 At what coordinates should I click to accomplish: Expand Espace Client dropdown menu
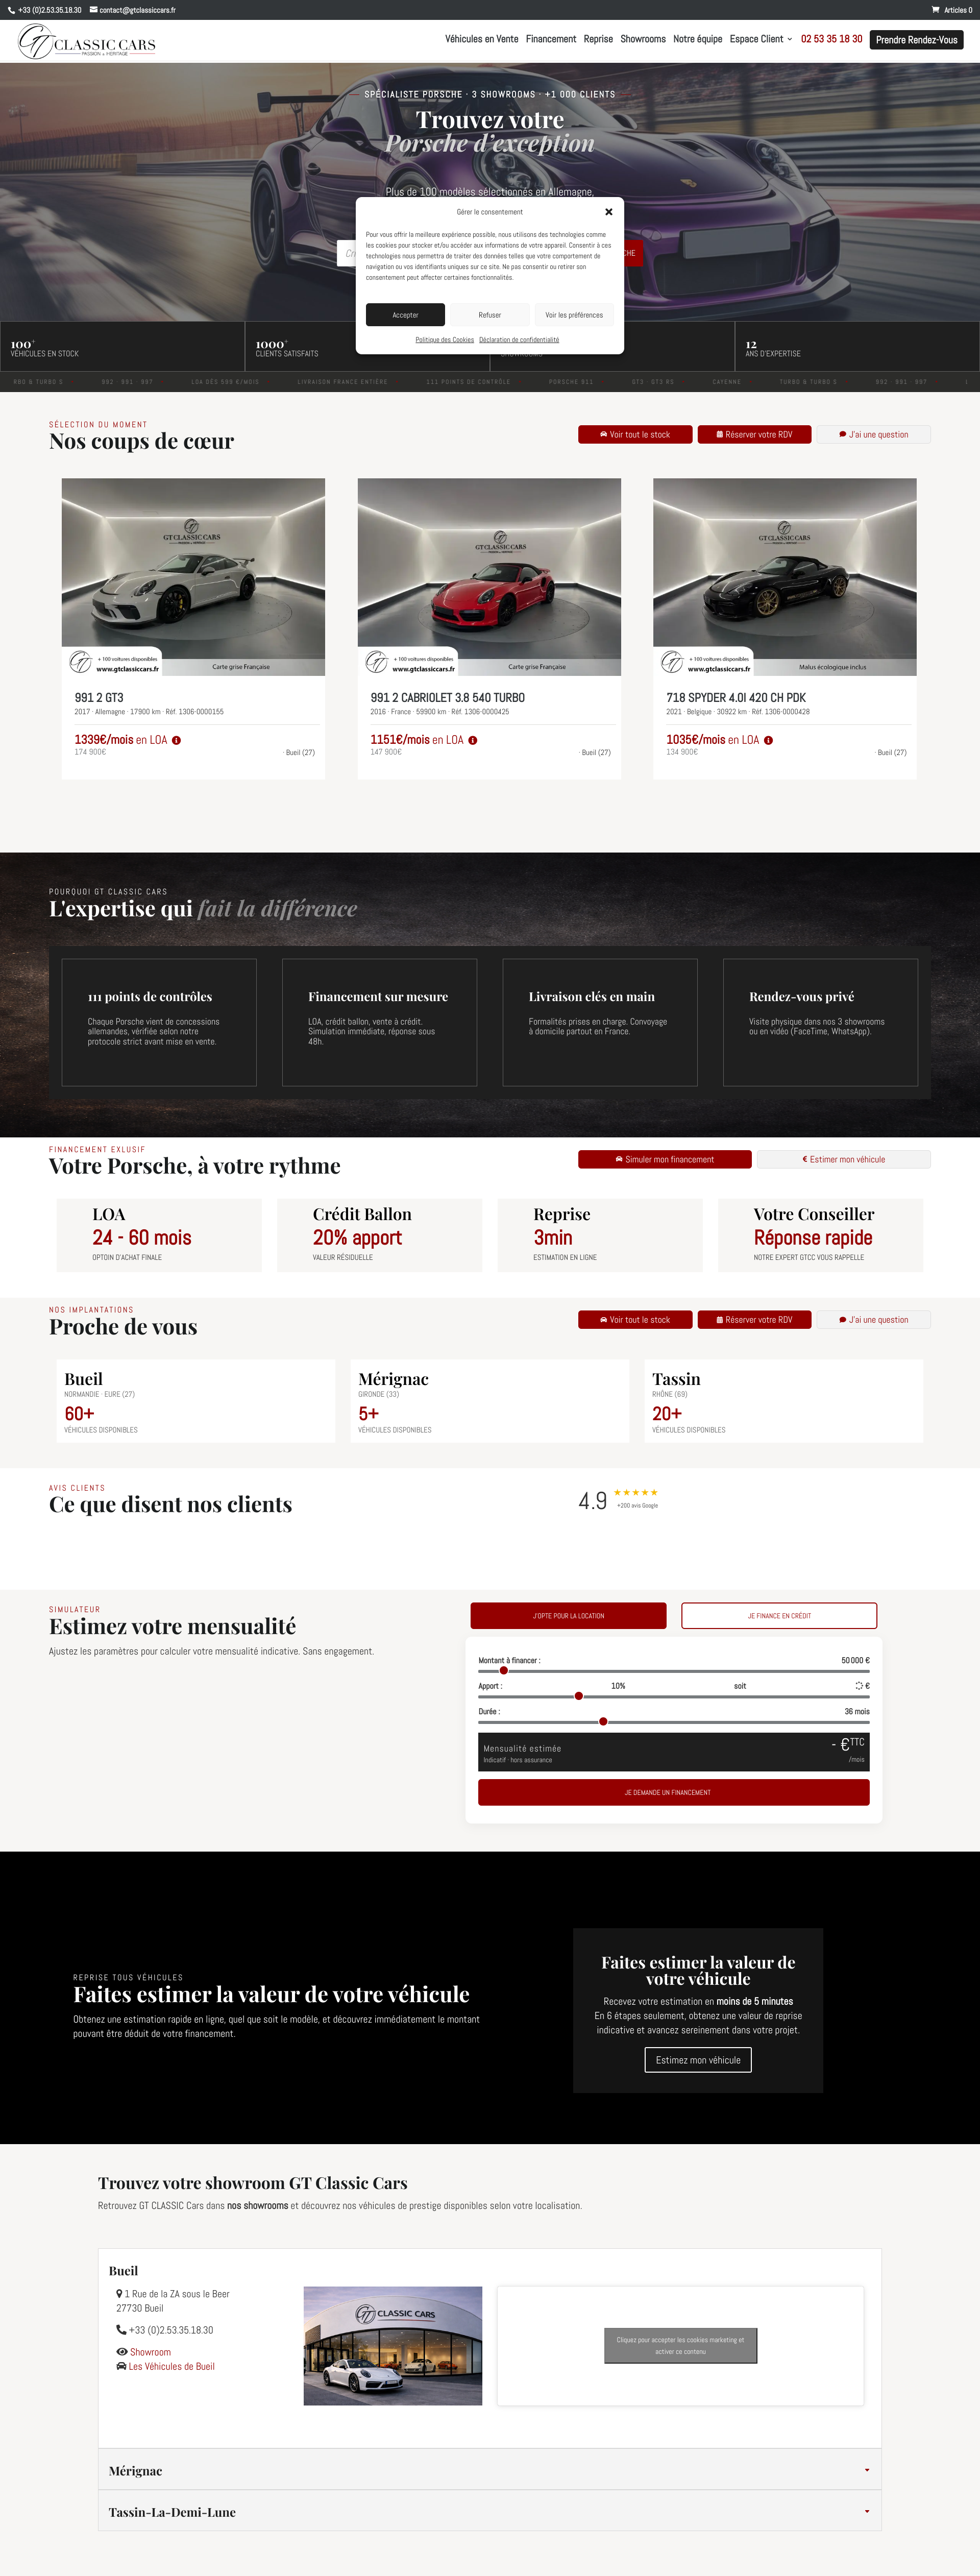(x=760, y=39)
